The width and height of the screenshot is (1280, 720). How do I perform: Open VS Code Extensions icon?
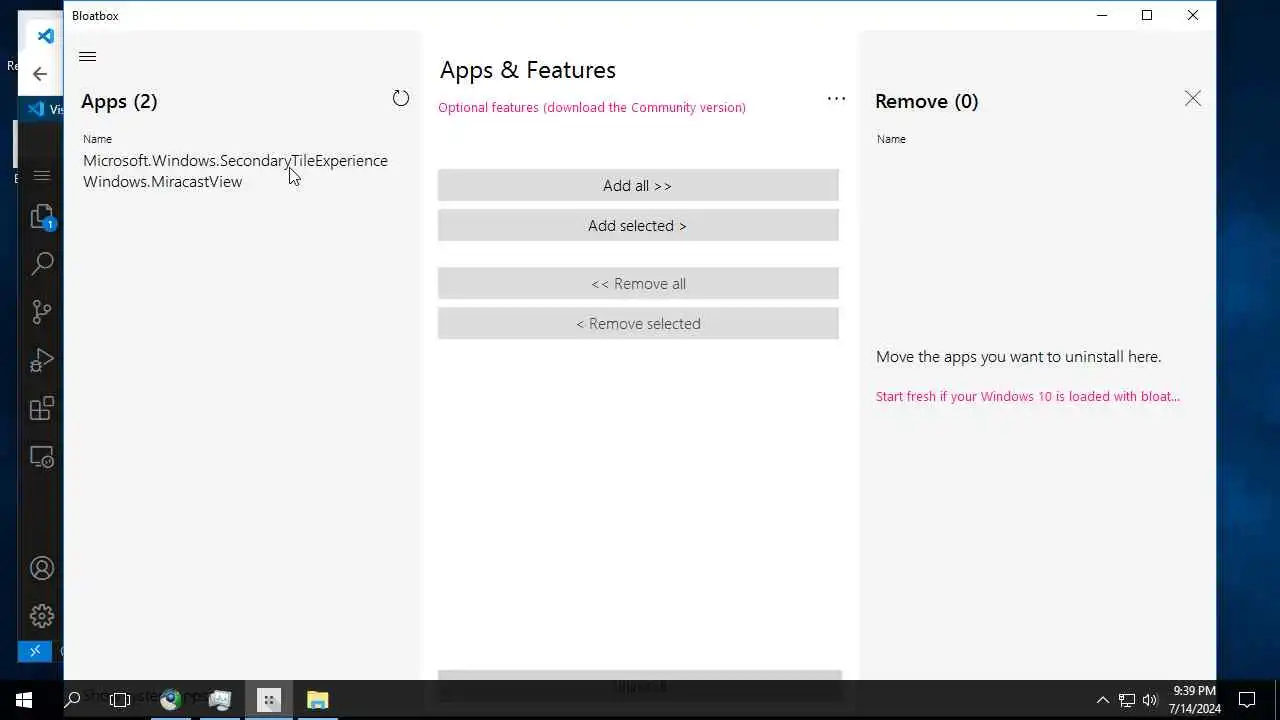pos(42,408)
